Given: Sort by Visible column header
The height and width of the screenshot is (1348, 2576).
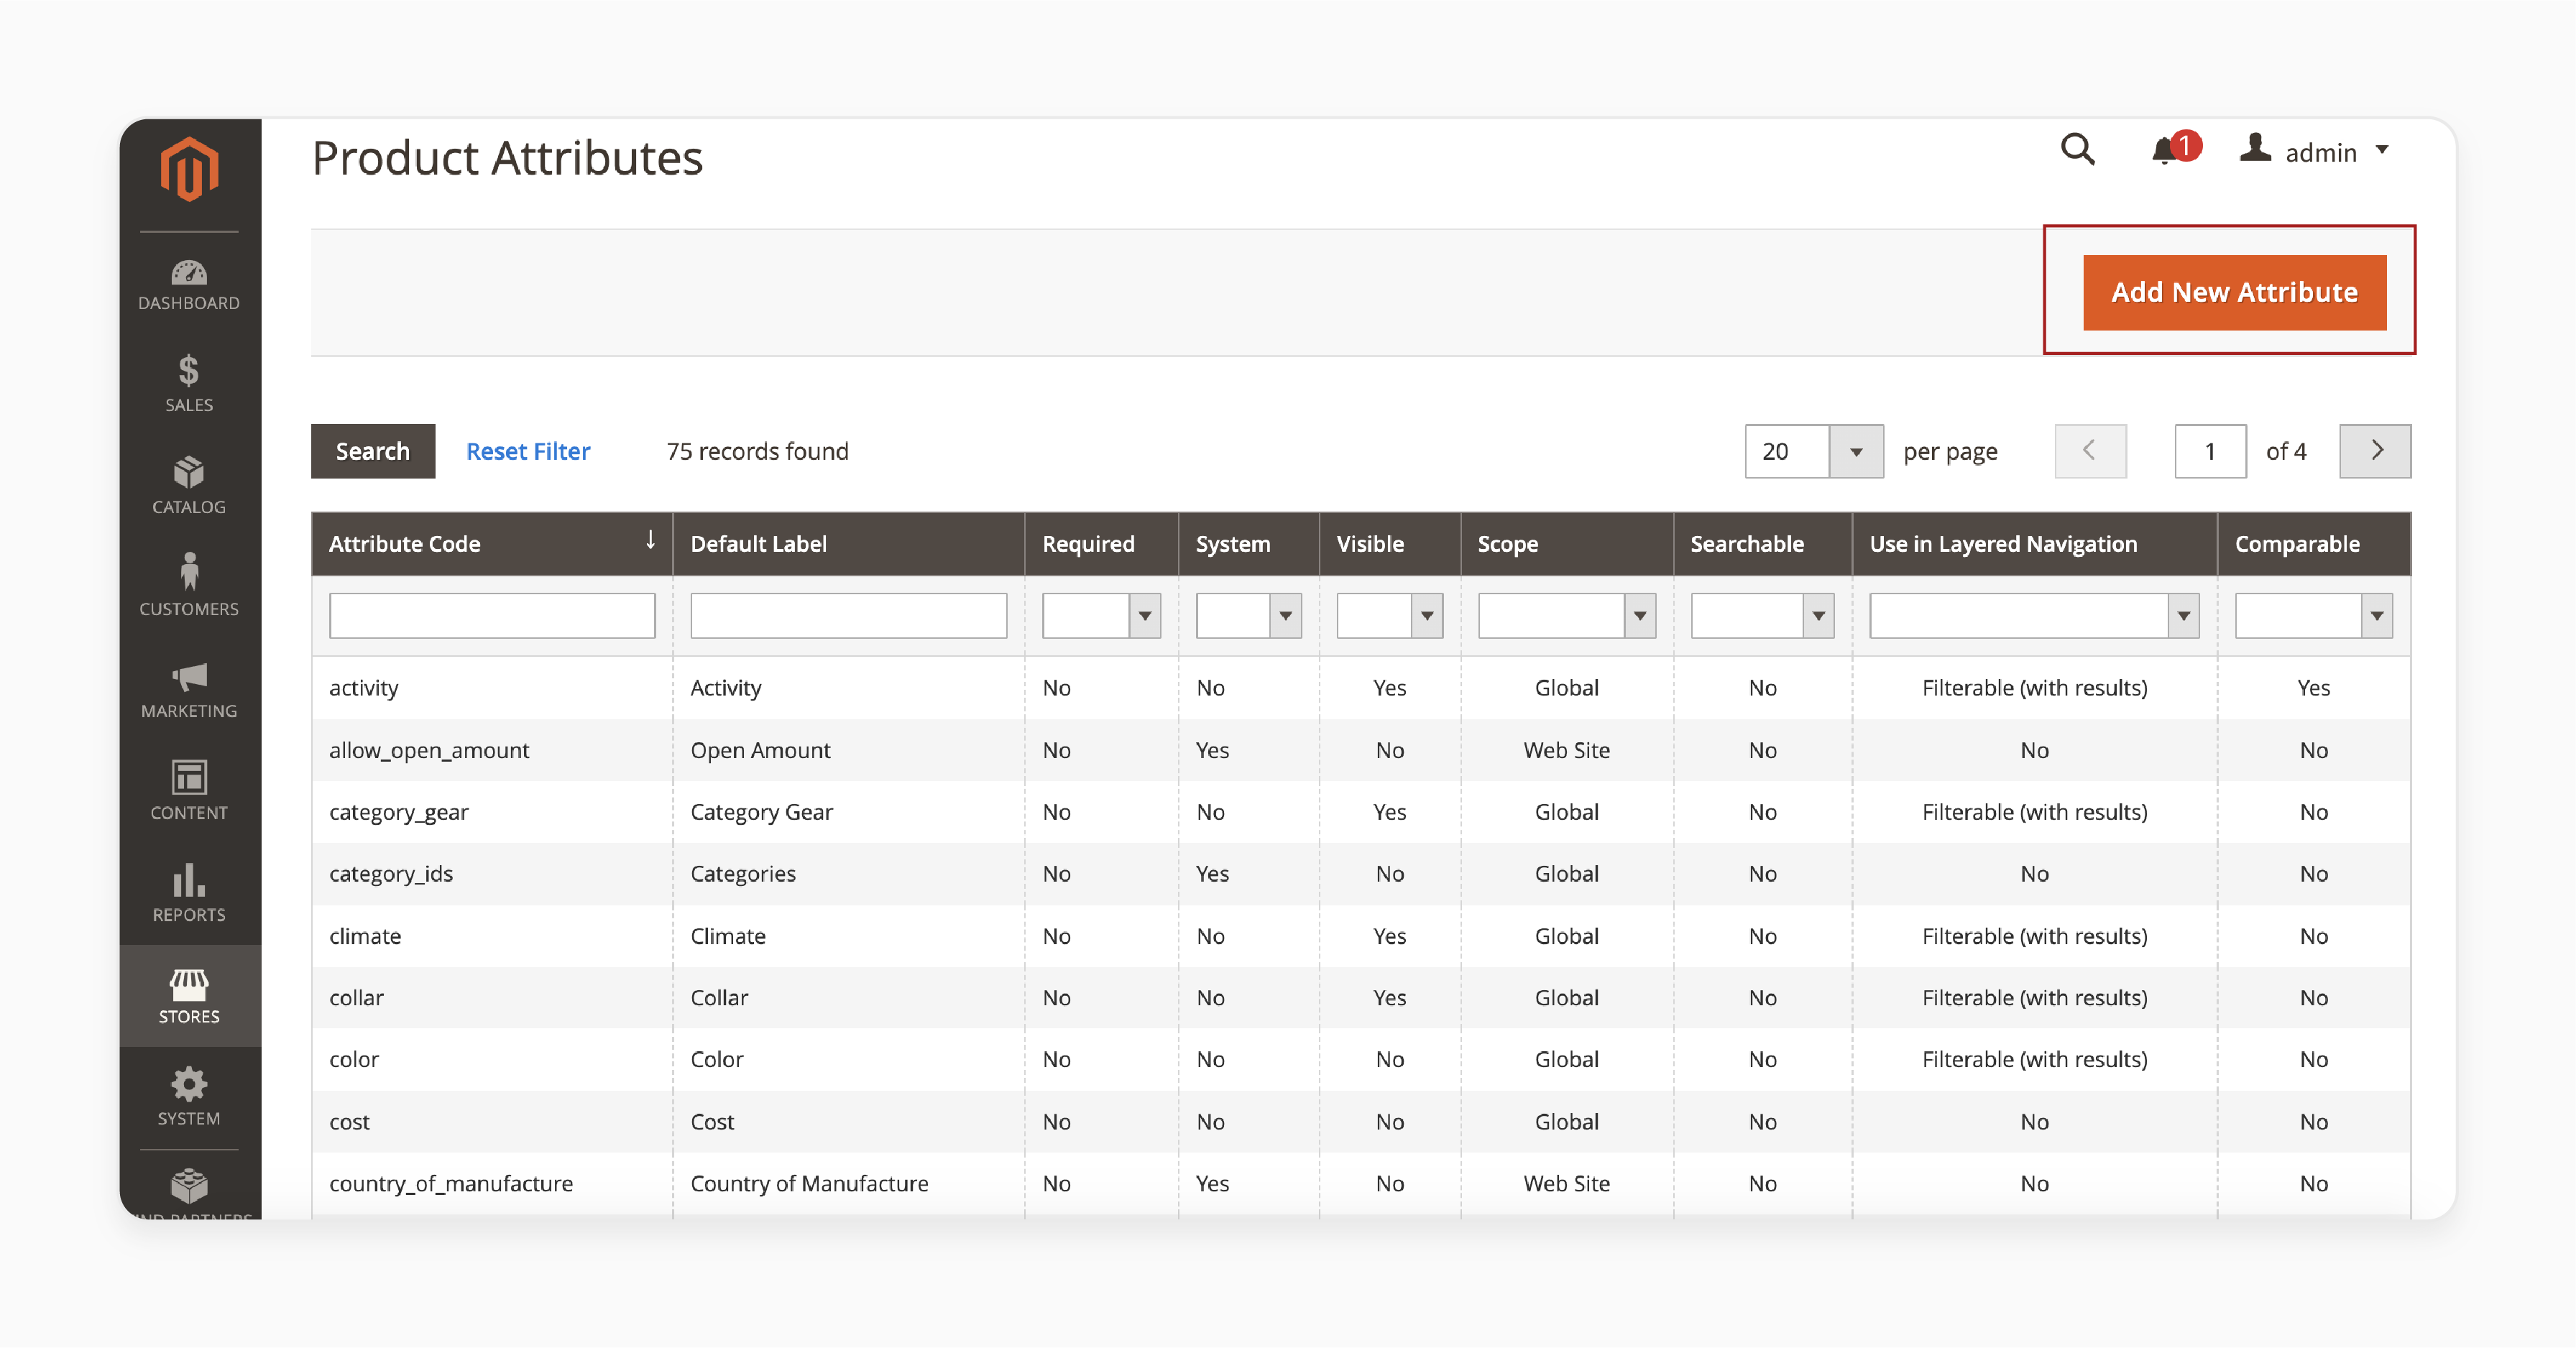Looking at the screenshot, I should click(1390, 544).
